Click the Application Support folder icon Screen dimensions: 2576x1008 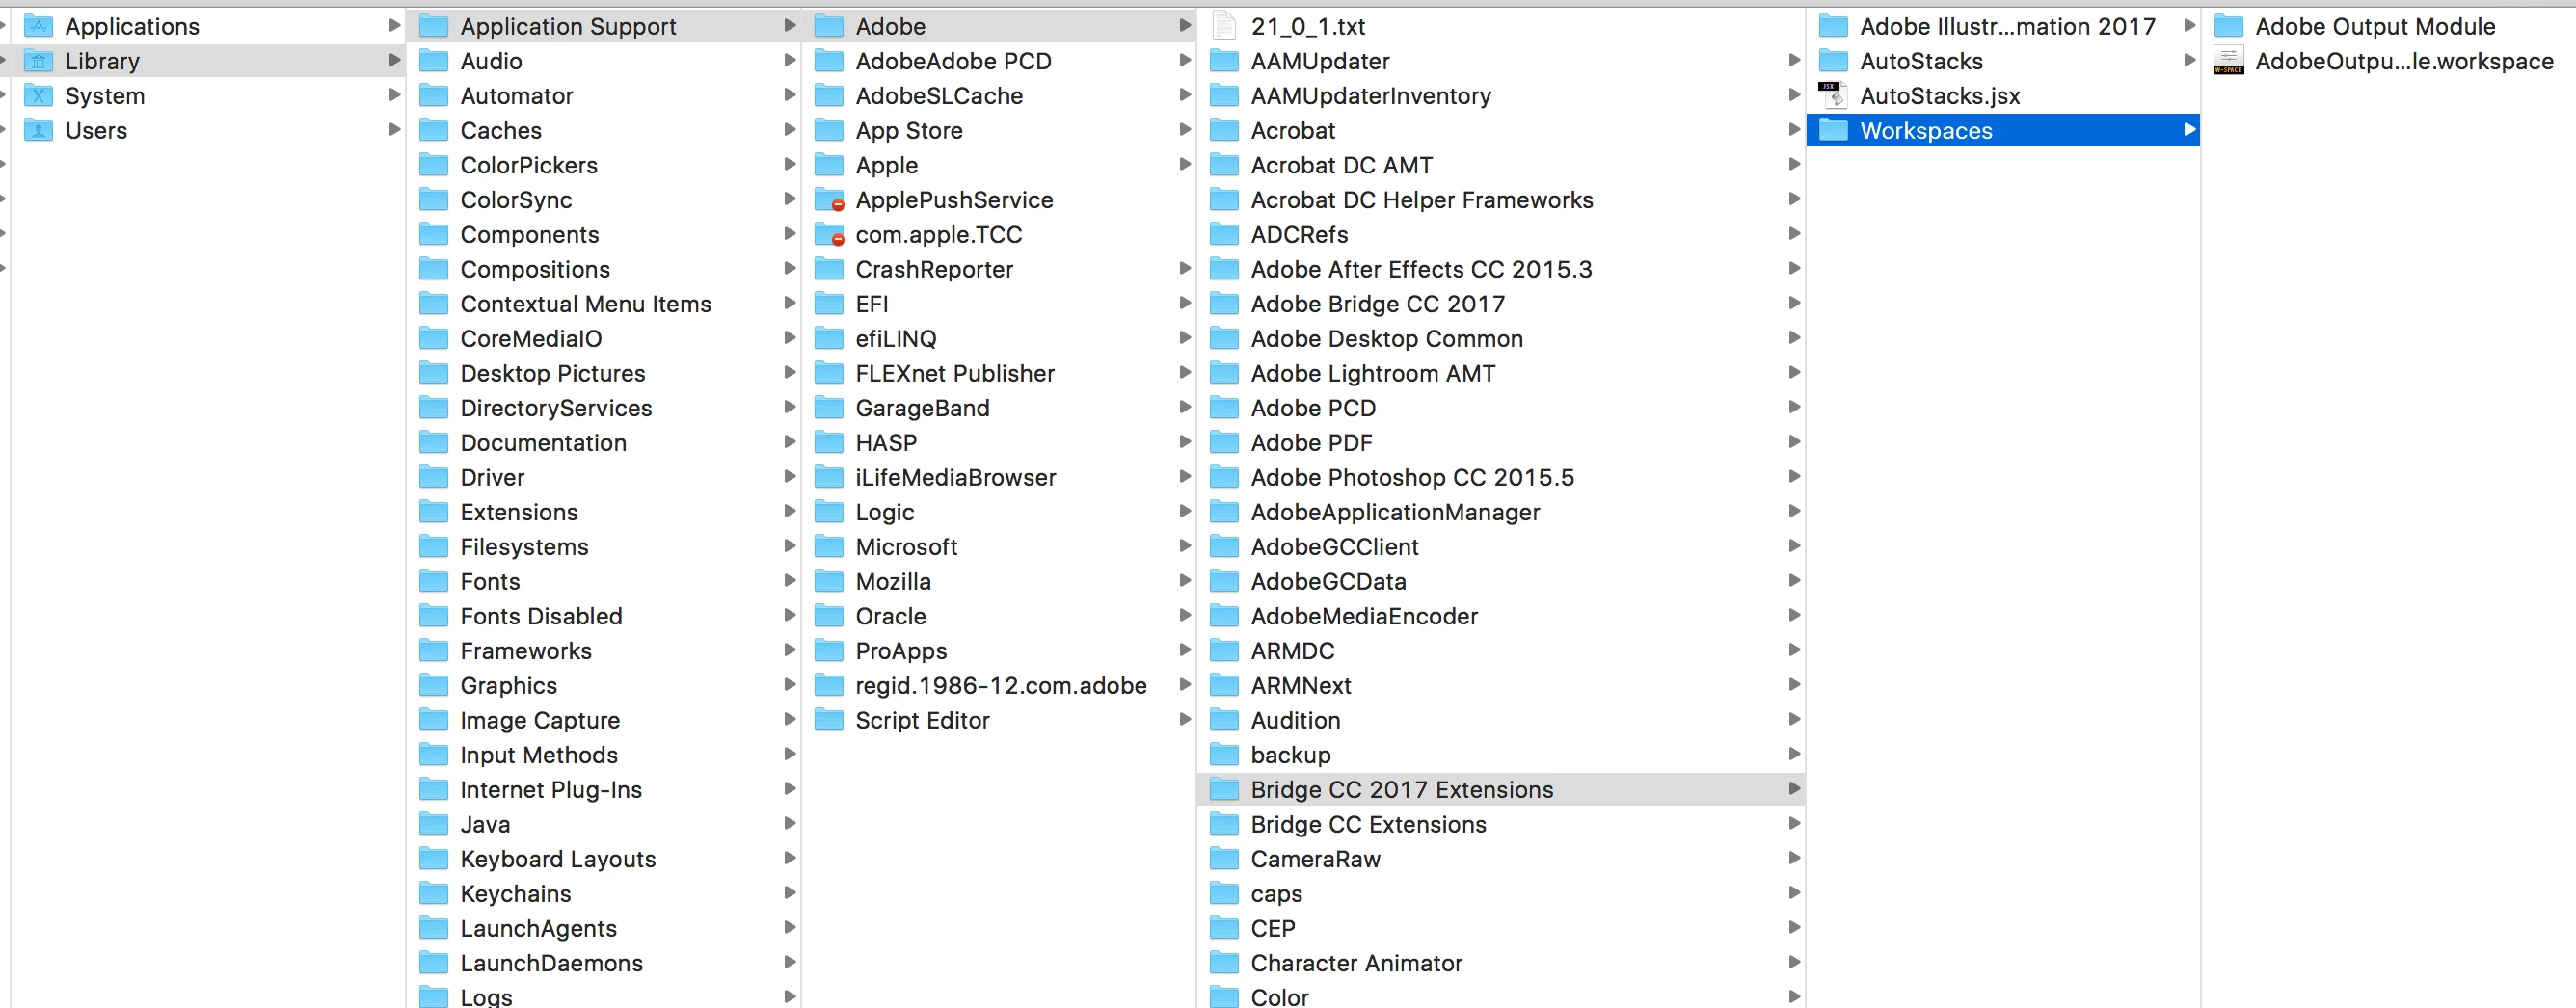pyautogui.click(x=433, y=26)
